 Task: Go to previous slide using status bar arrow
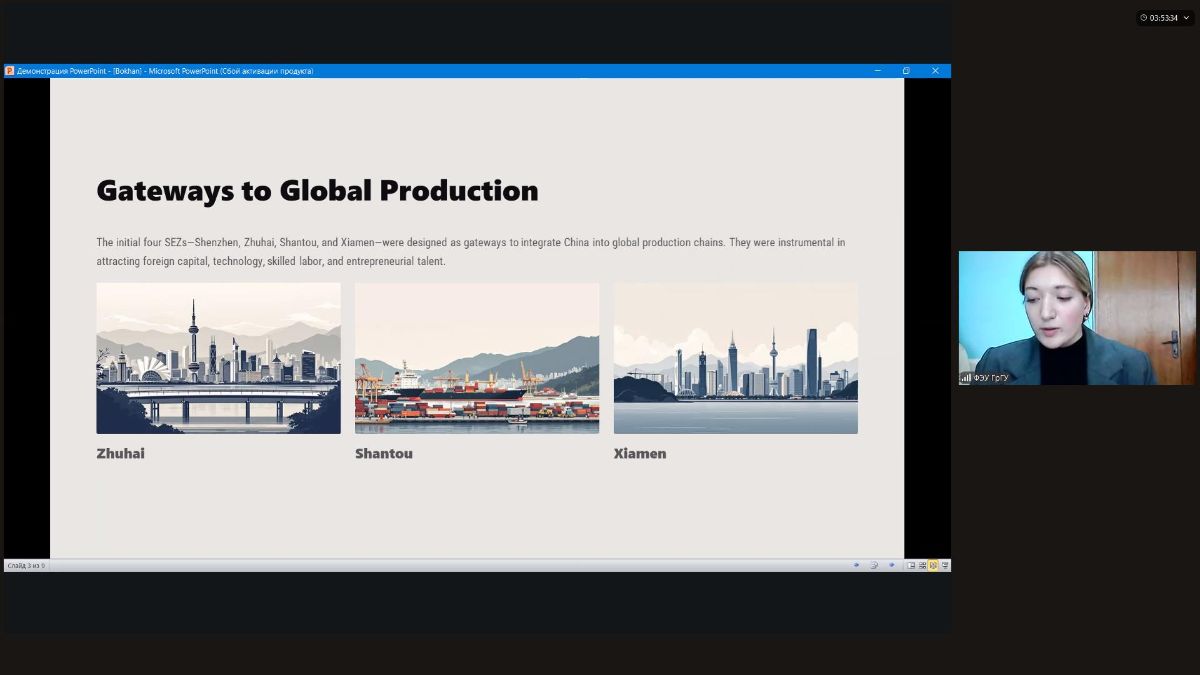(856, 565)
